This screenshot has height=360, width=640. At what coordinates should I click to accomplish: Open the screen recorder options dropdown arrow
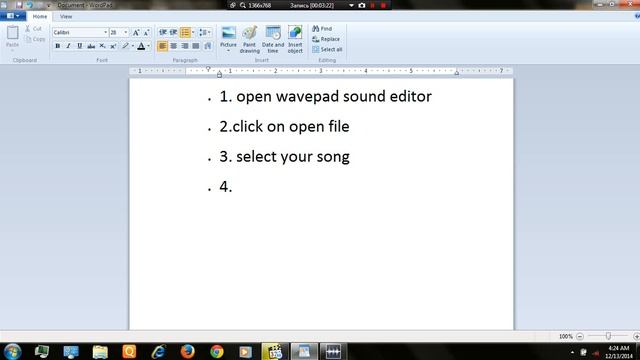coord(351,5)
